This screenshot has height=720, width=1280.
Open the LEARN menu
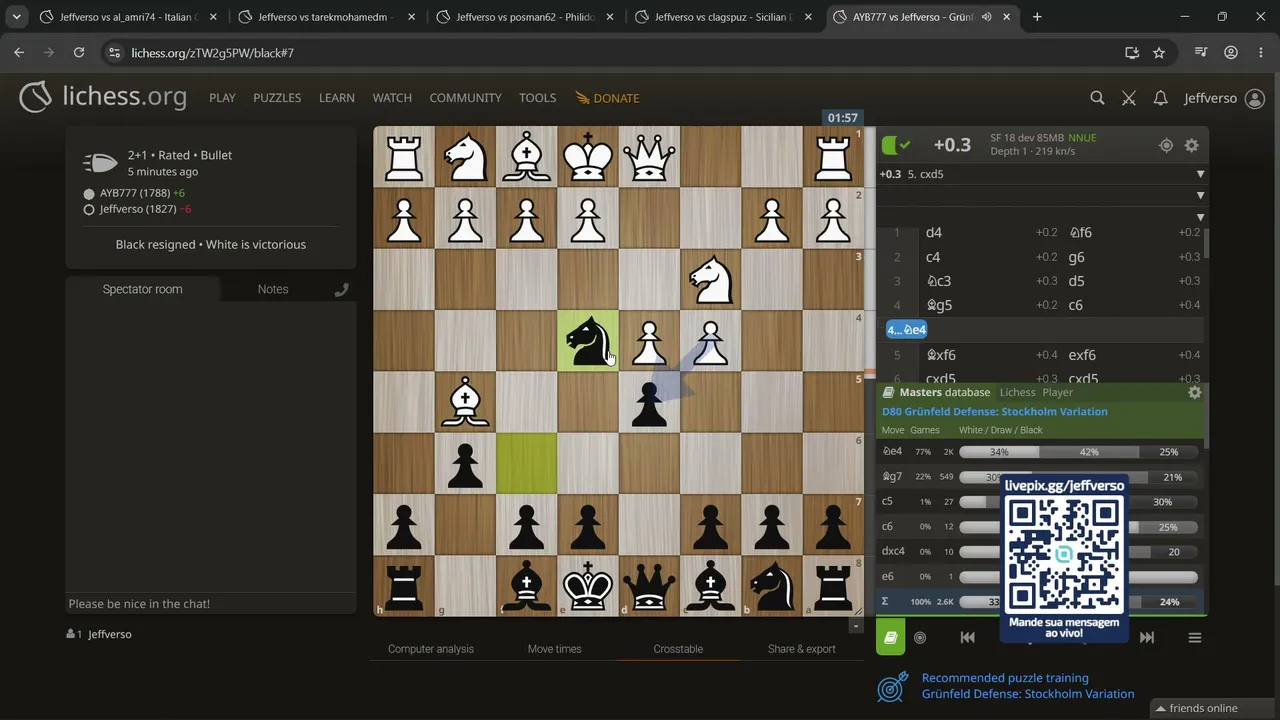(x=337, y=98)
